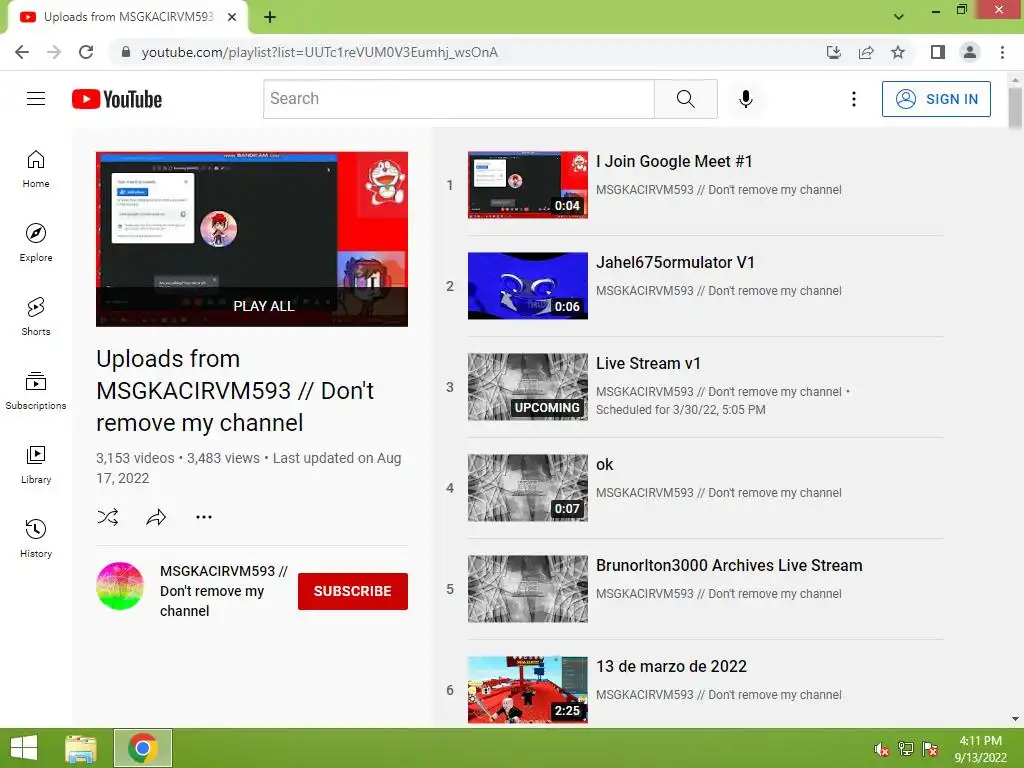Open playlist more options ellipsis
Viewport: 1024px width, 768px height.
[204, 517]
